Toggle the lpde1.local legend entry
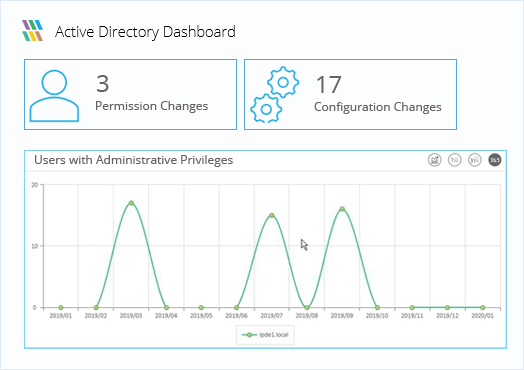 coord(265,335)
